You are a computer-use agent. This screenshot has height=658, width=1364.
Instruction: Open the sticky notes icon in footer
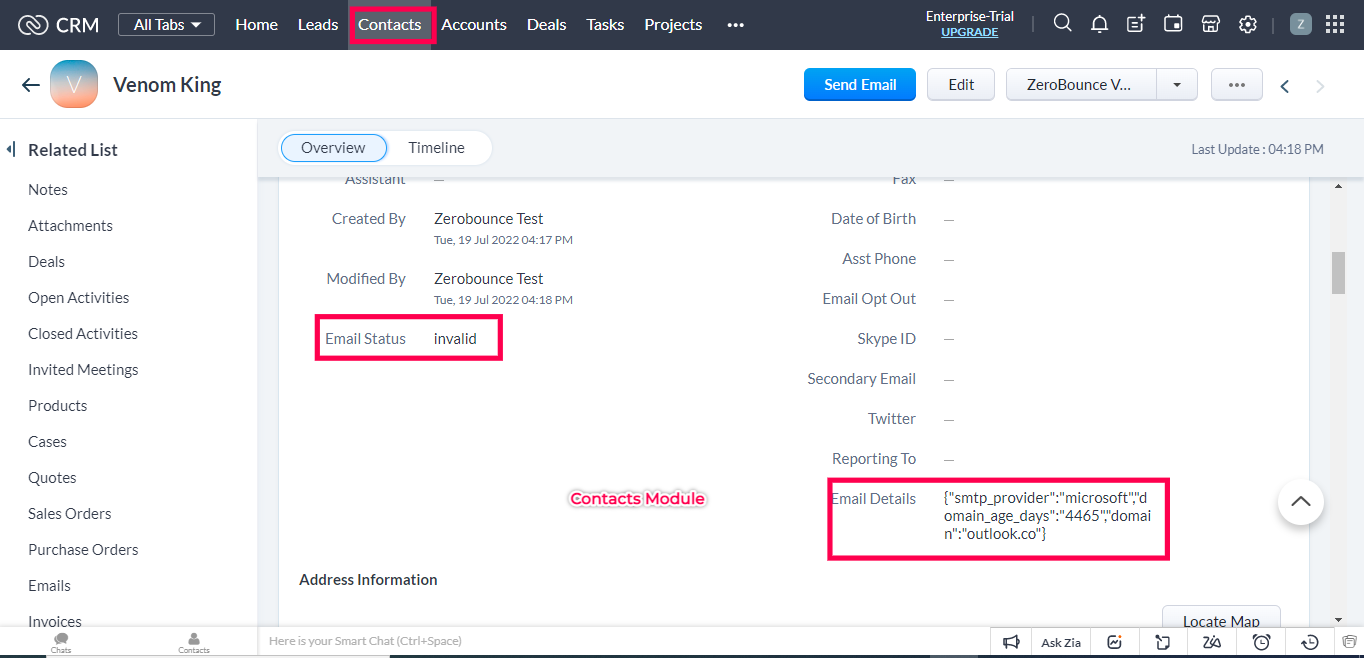click(1163, 642)
